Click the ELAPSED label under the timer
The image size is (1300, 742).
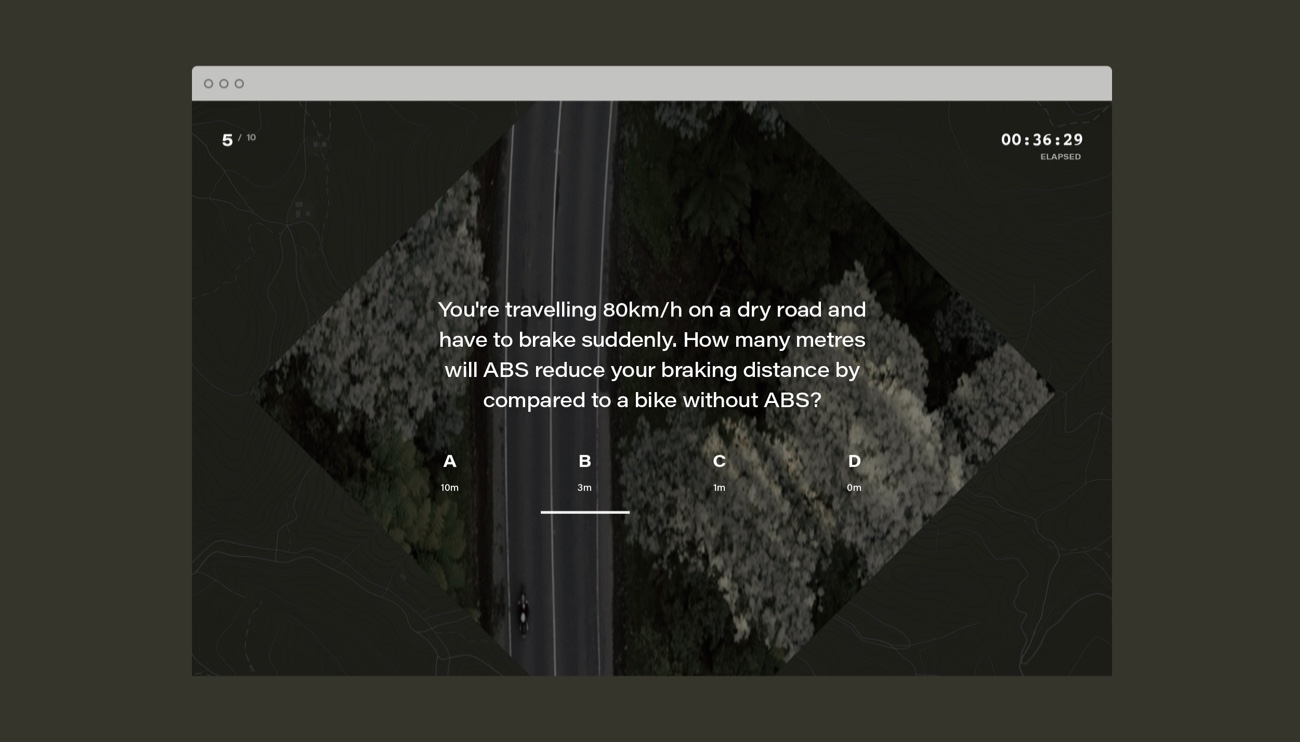1060,157
